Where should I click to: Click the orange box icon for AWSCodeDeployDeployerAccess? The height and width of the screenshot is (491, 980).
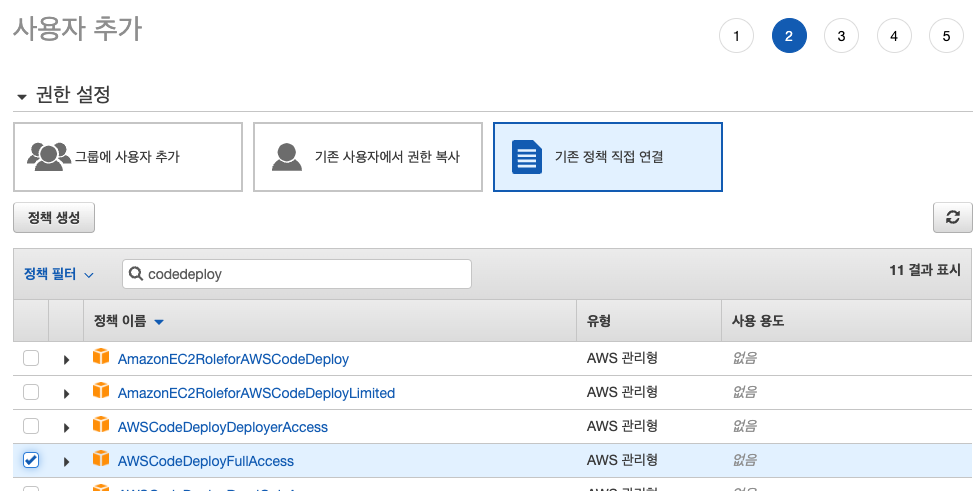coord(101,425)
